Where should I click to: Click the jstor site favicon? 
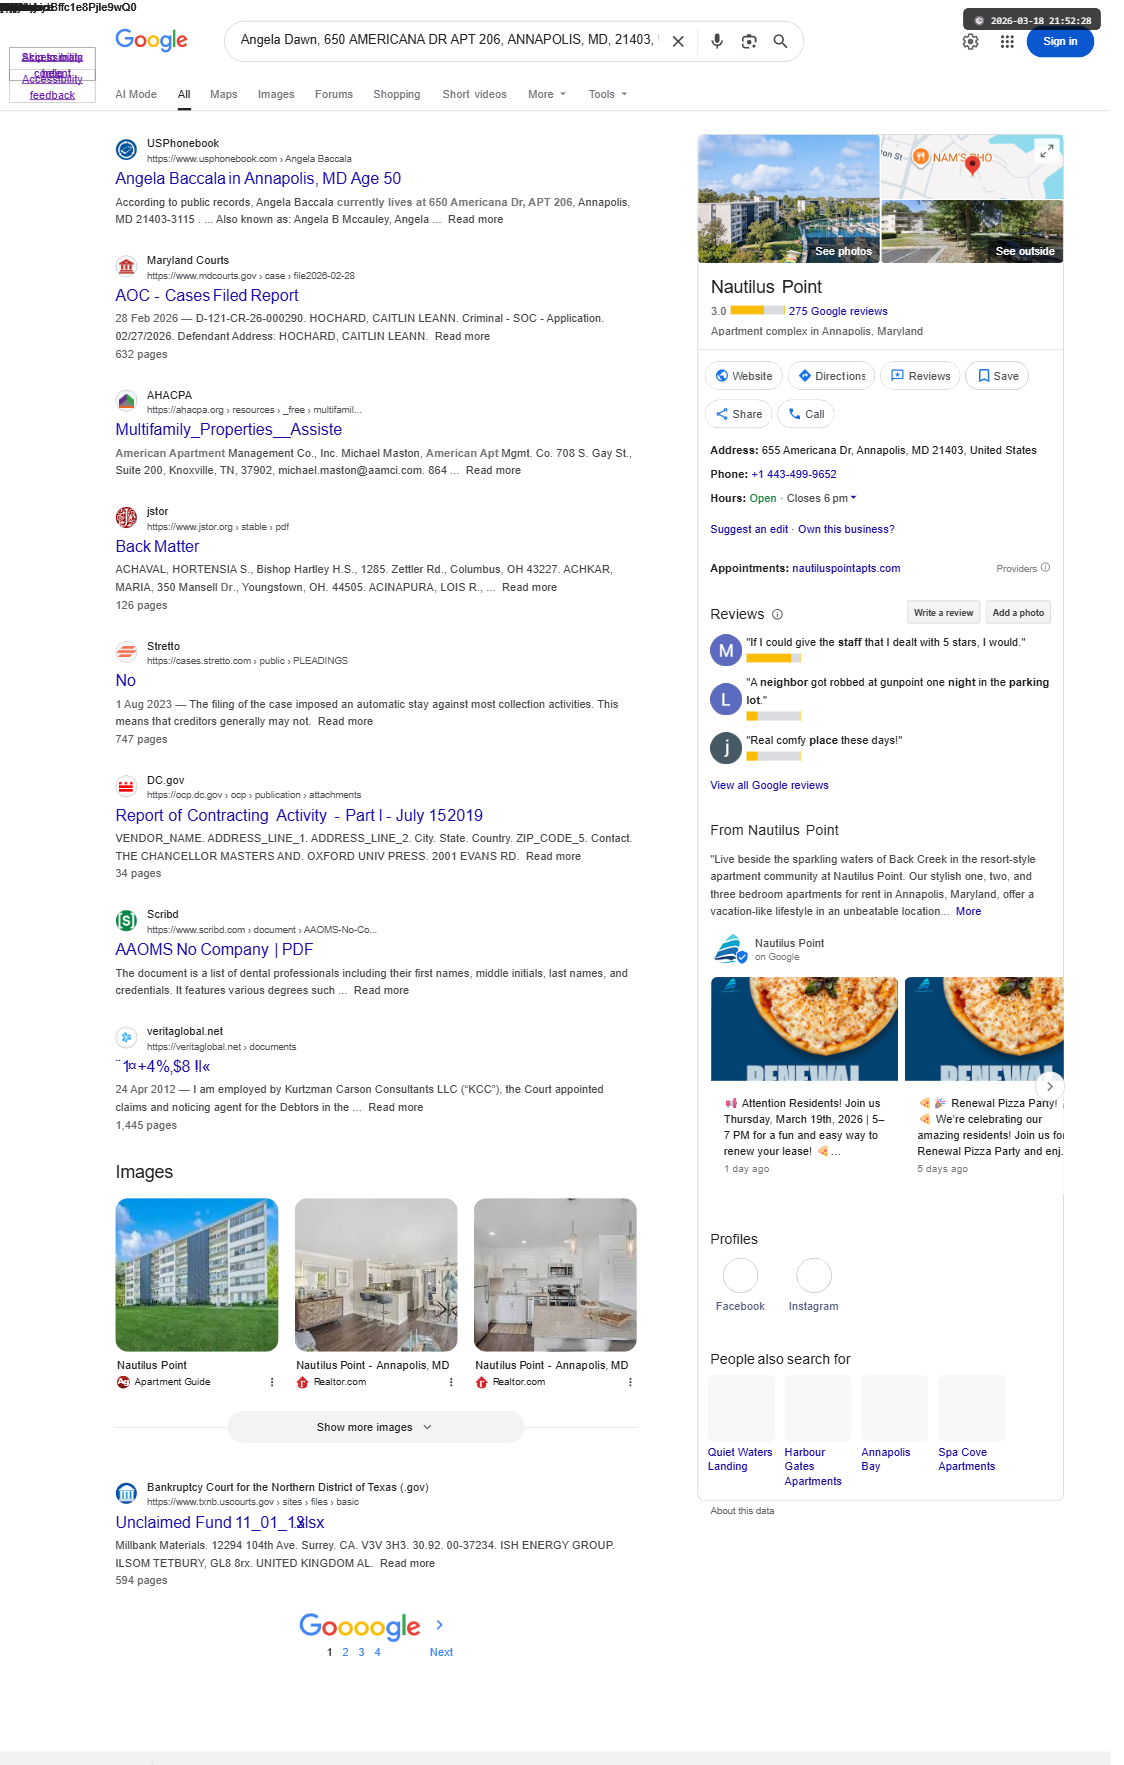click(126, 518)
